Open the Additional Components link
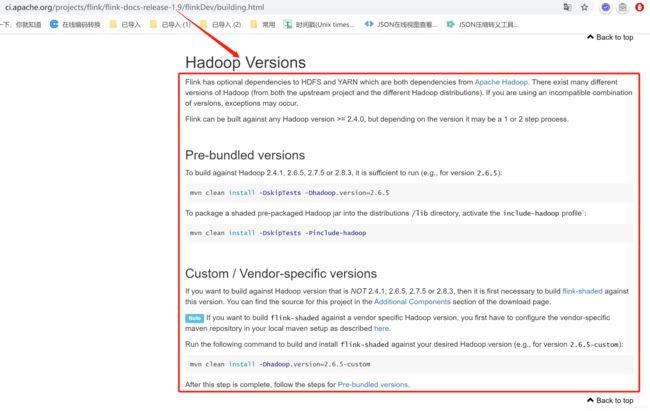The width and height of the screenshot is (650, 411). click(412, 302)
